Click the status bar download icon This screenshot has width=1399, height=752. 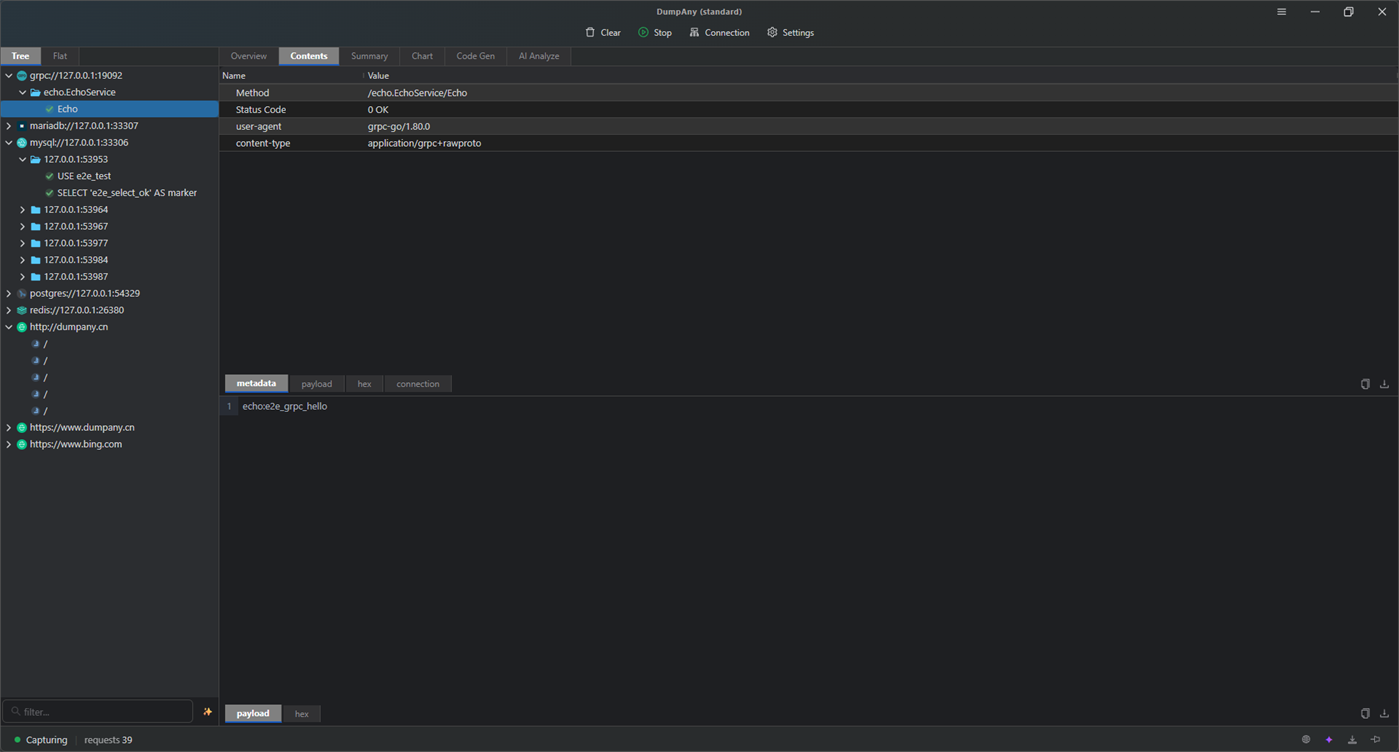(1352, 740)
